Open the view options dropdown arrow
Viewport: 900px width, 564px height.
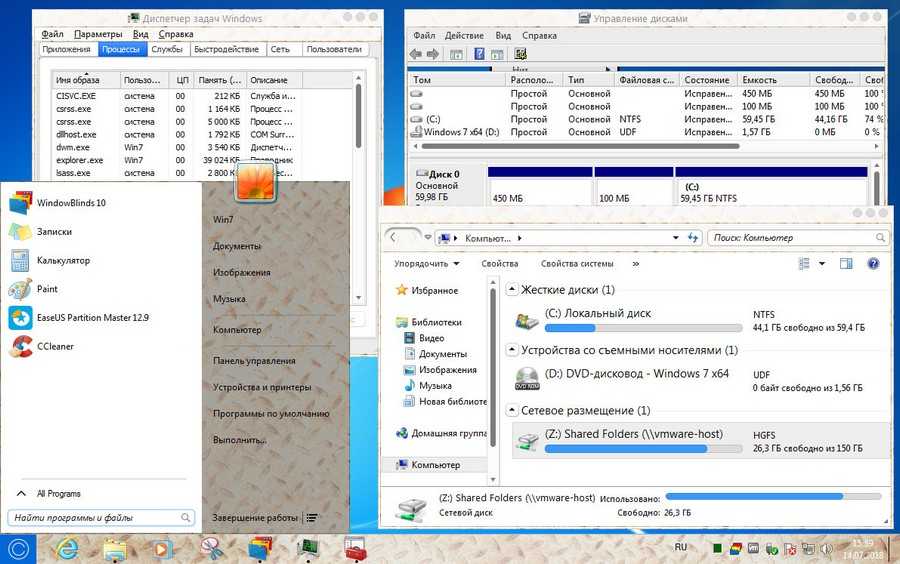pos(822,264)
